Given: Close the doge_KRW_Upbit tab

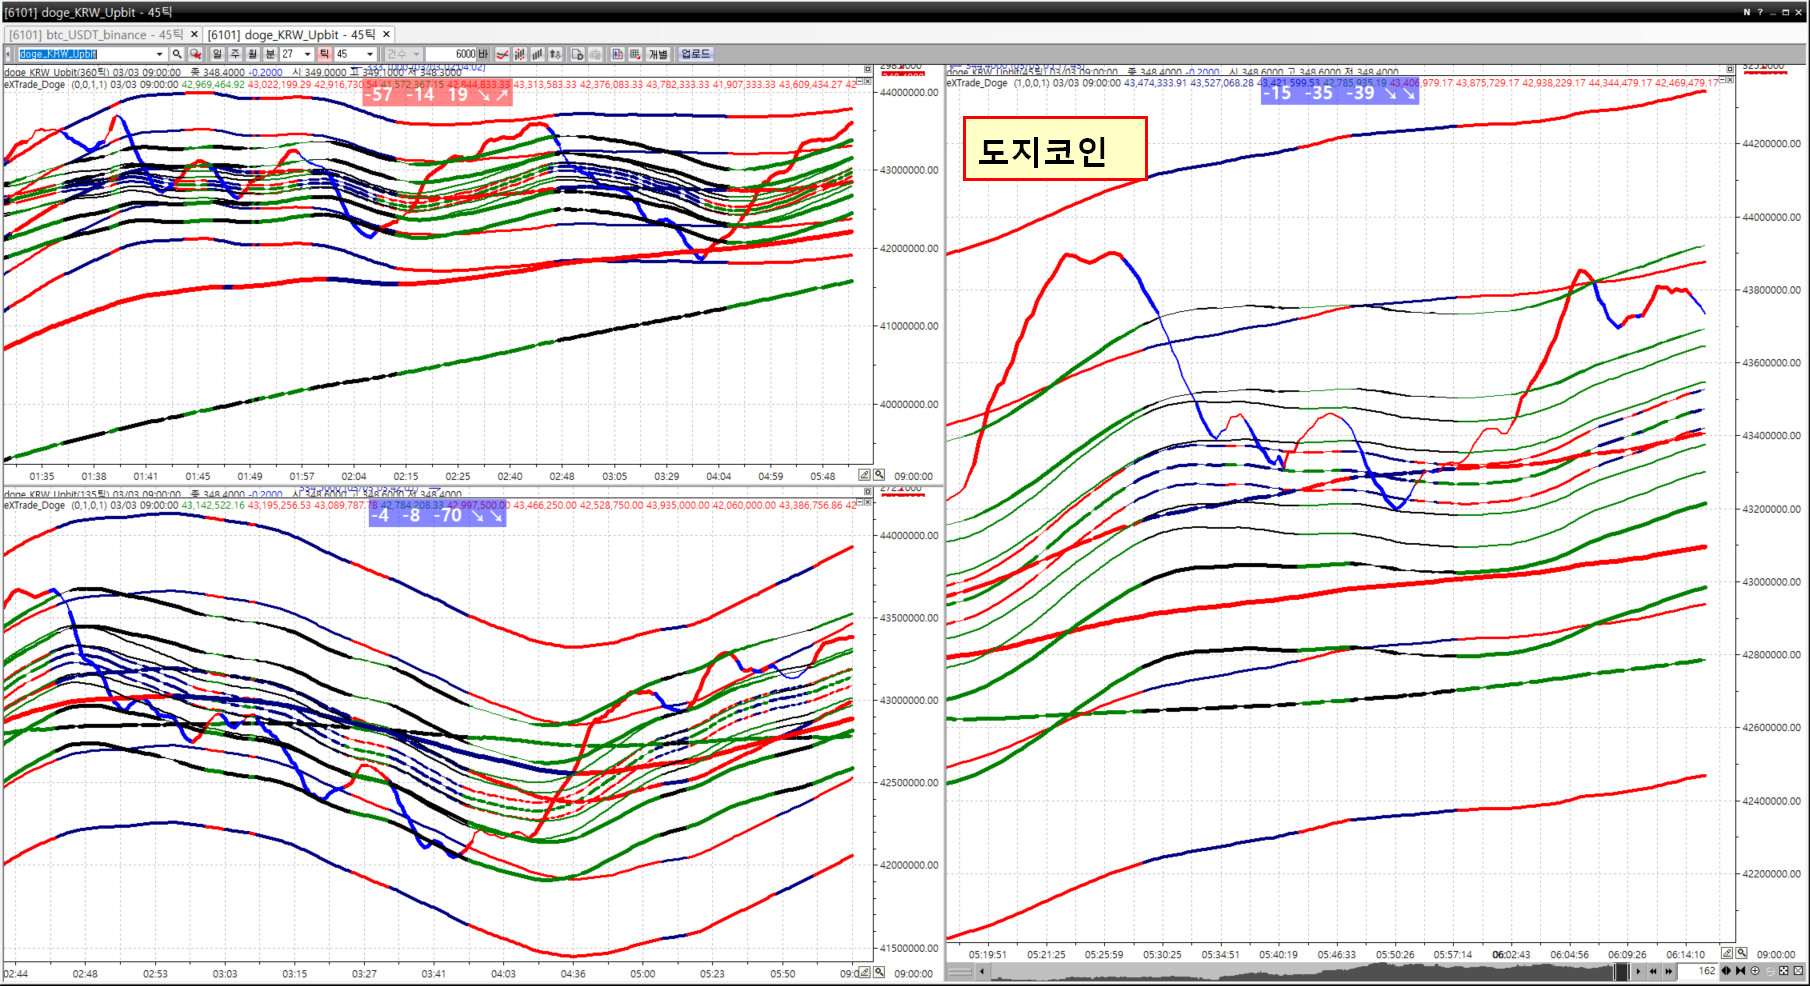Looking at the screenshot, I should pos(386,34).
